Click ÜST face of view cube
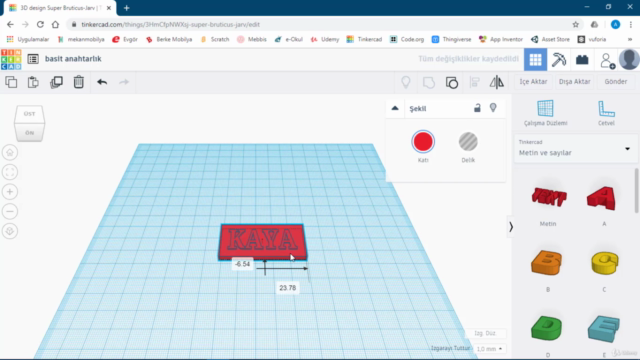 tap(29, 114)
